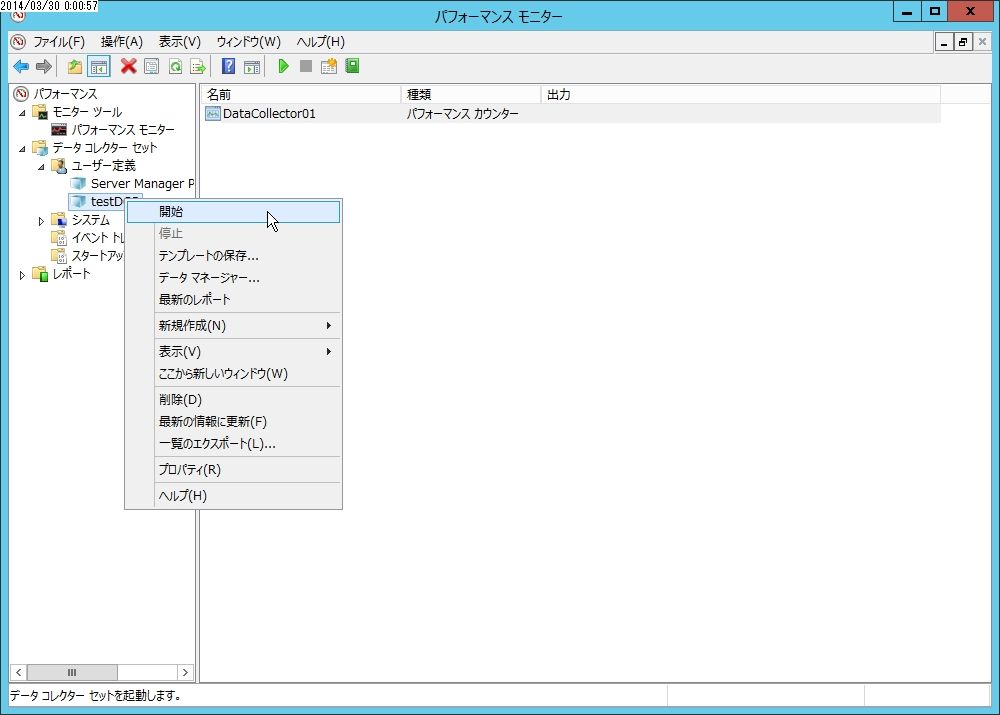Click the left pane horizontal scrollbar
The image size is (1000, 715).
point(70,672)
